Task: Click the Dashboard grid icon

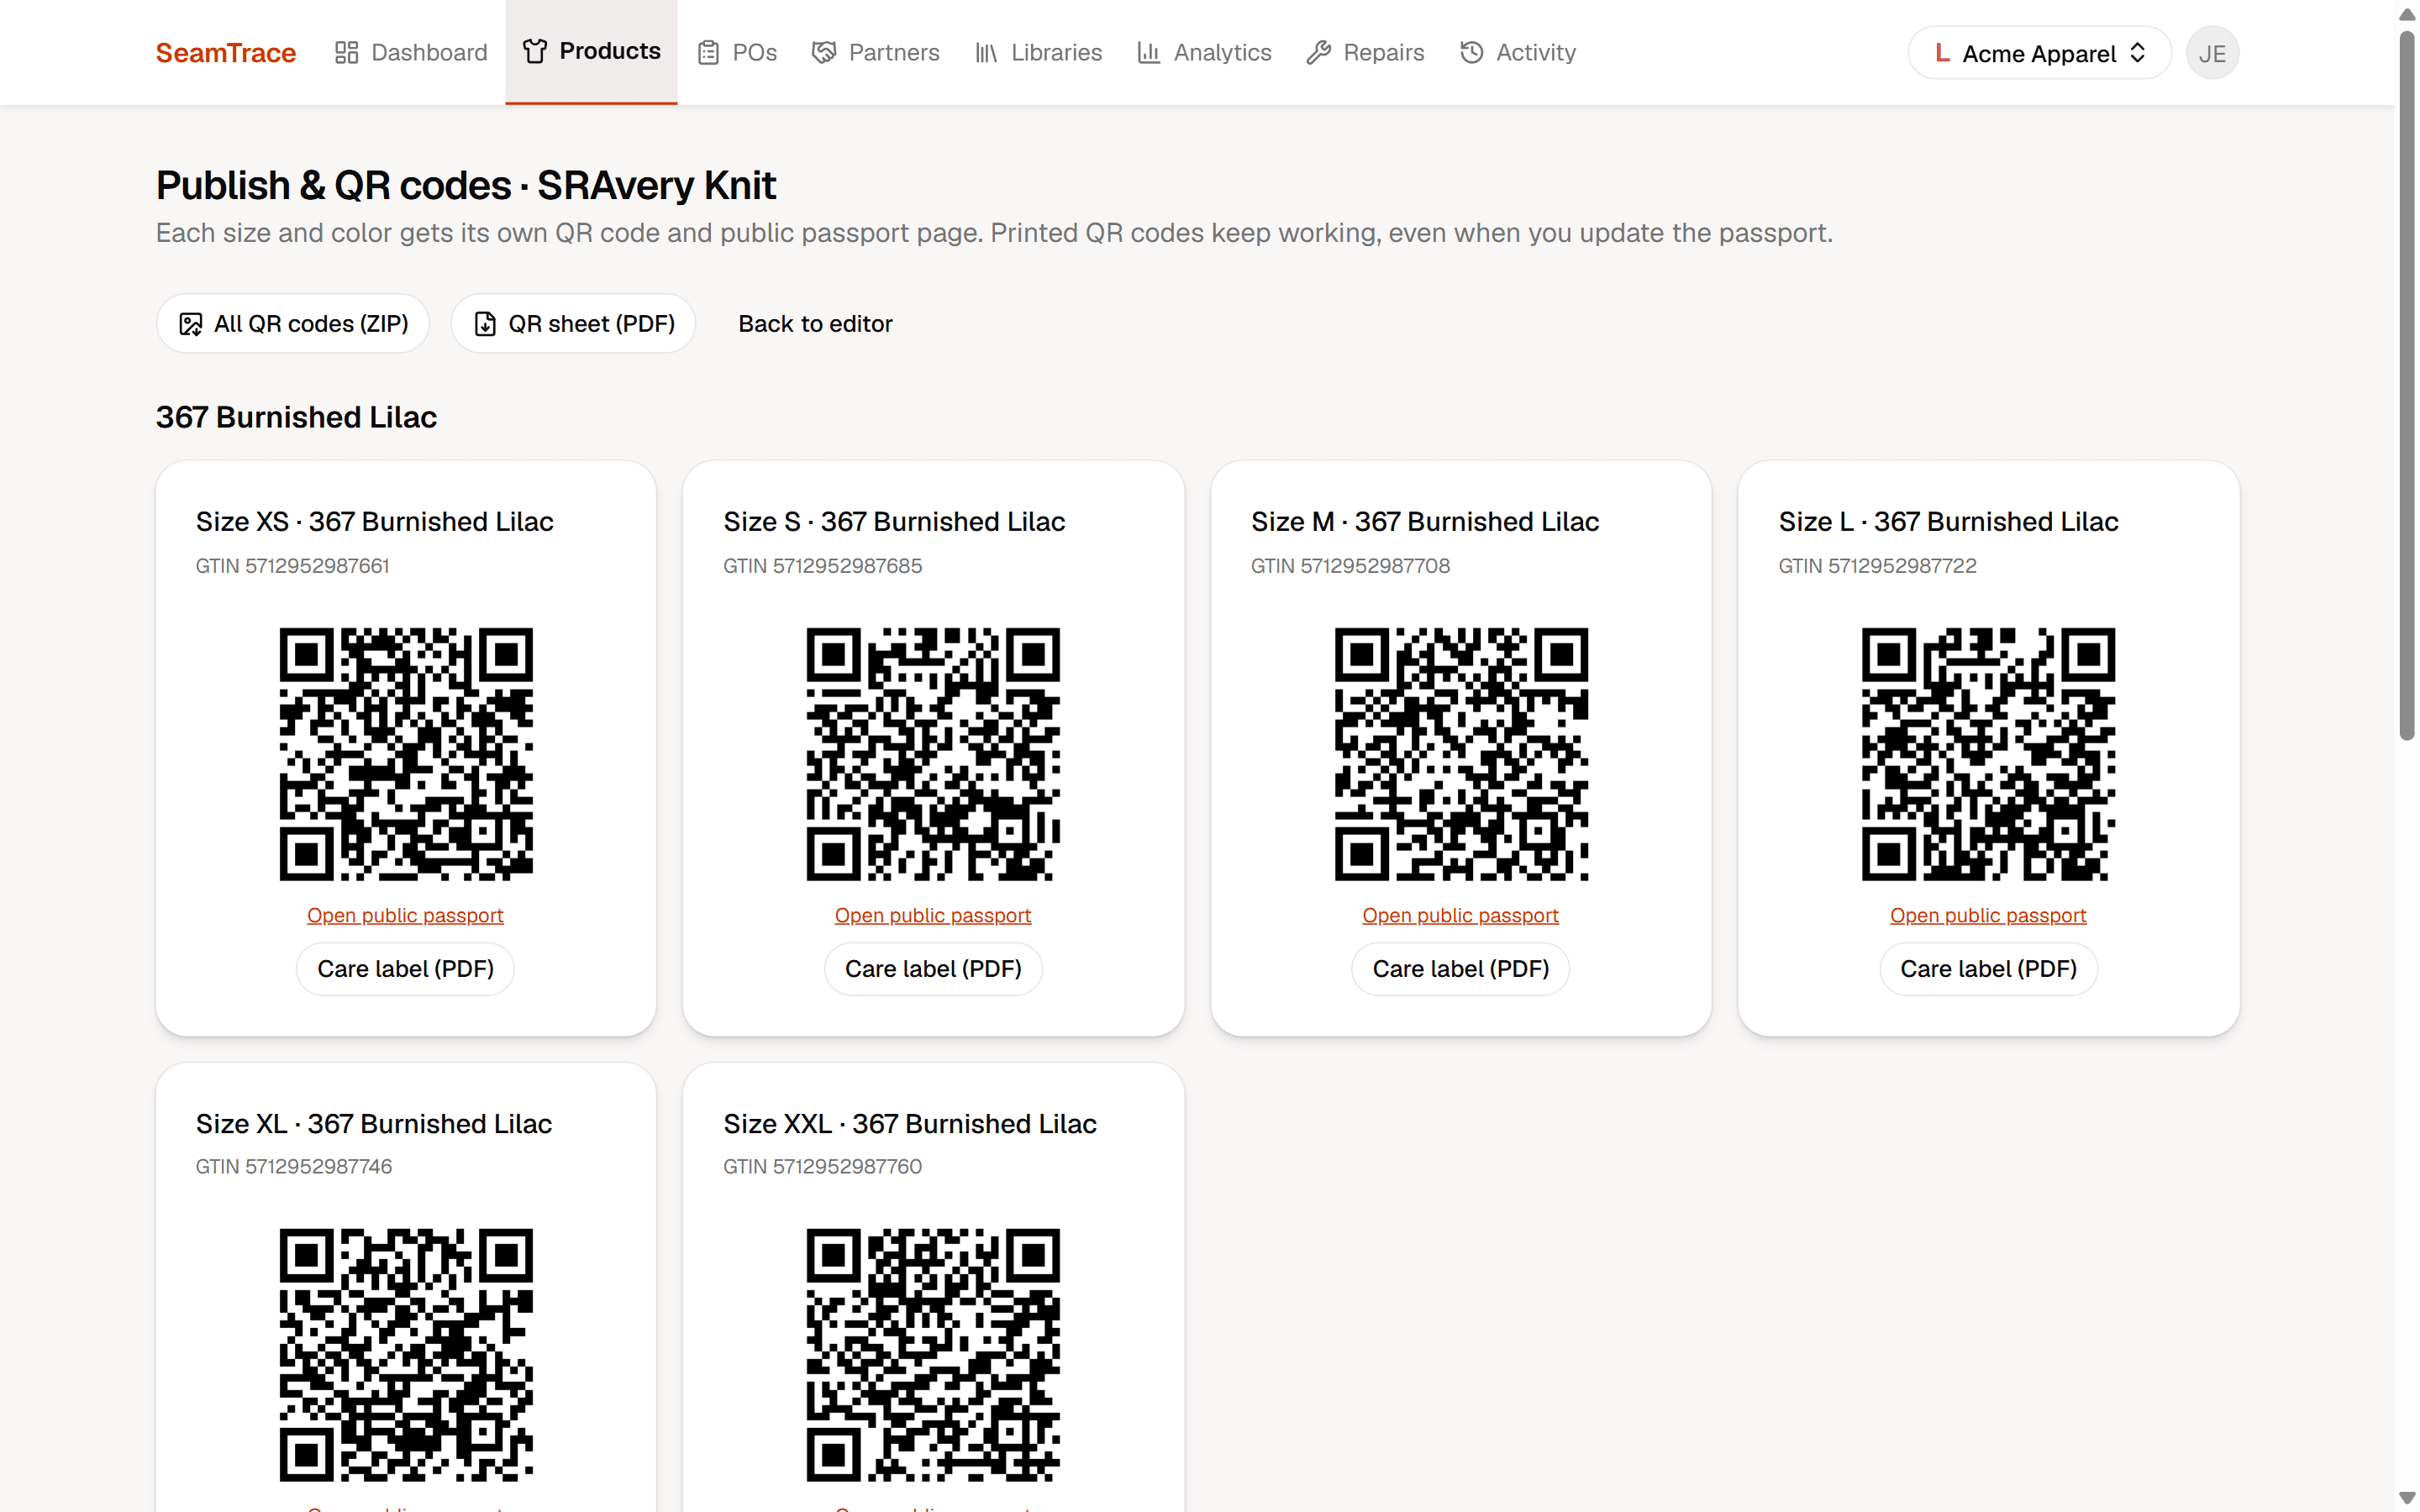Action: tap(346, 52)
